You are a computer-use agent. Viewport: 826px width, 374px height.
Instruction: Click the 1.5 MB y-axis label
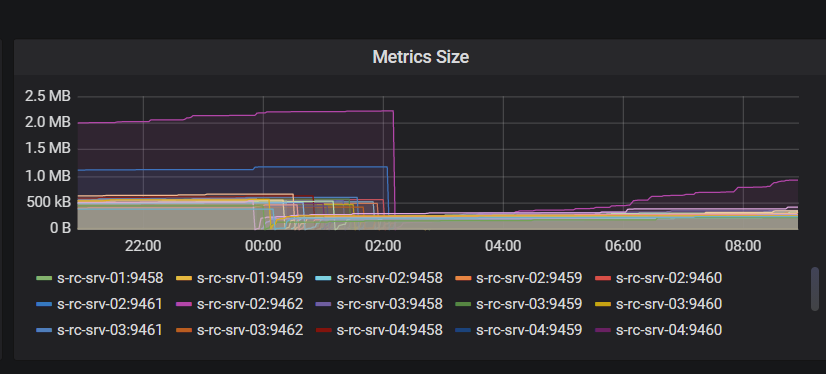pos(47,149)
